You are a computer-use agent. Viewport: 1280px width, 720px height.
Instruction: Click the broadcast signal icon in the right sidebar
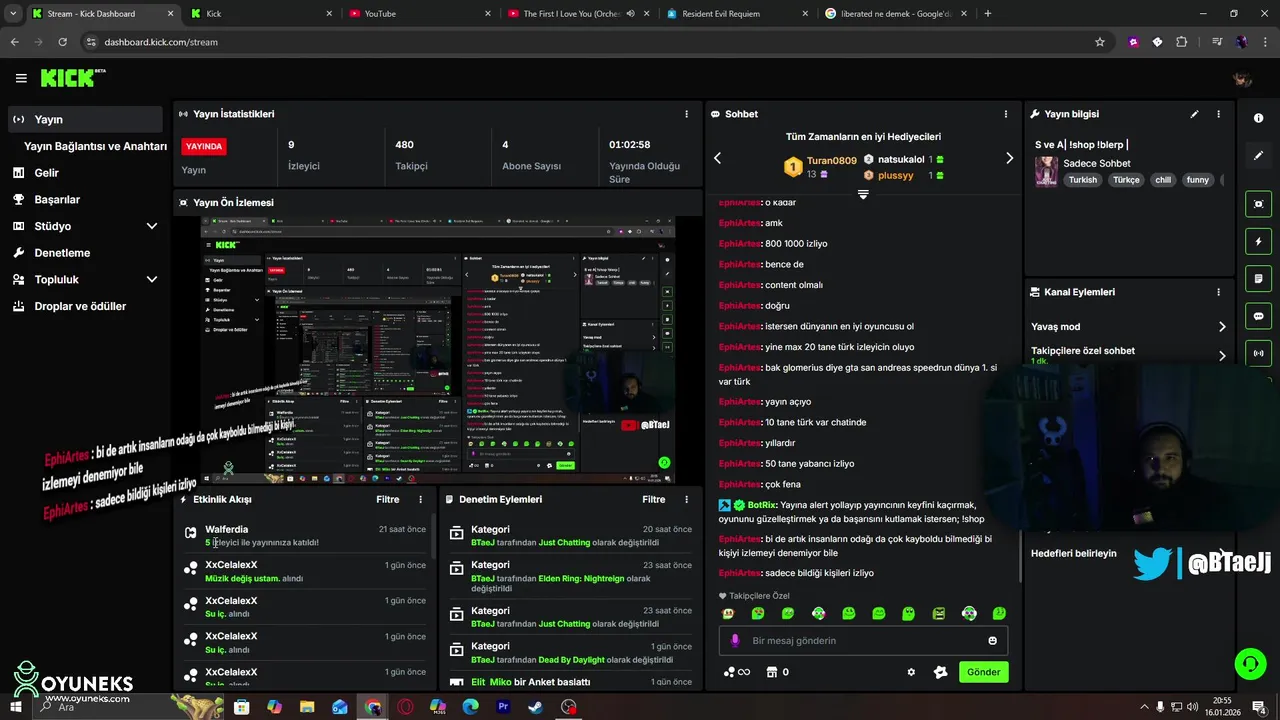click(1258, 353)
